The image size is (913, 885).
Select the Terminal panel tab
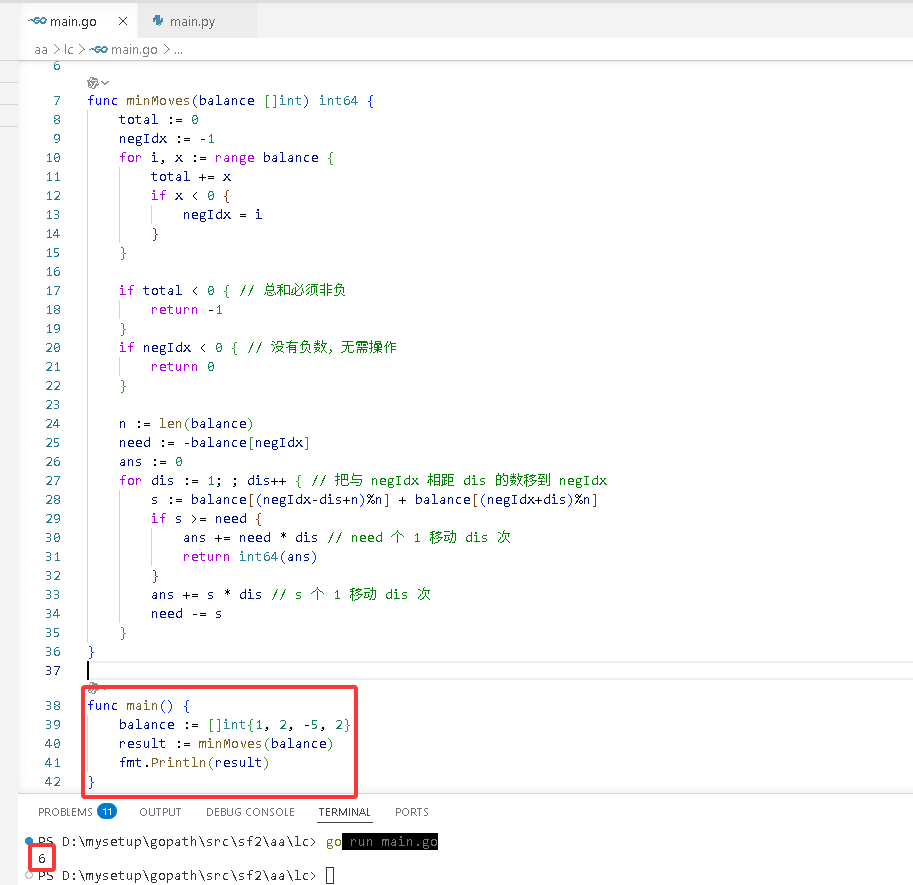[344, 812]
